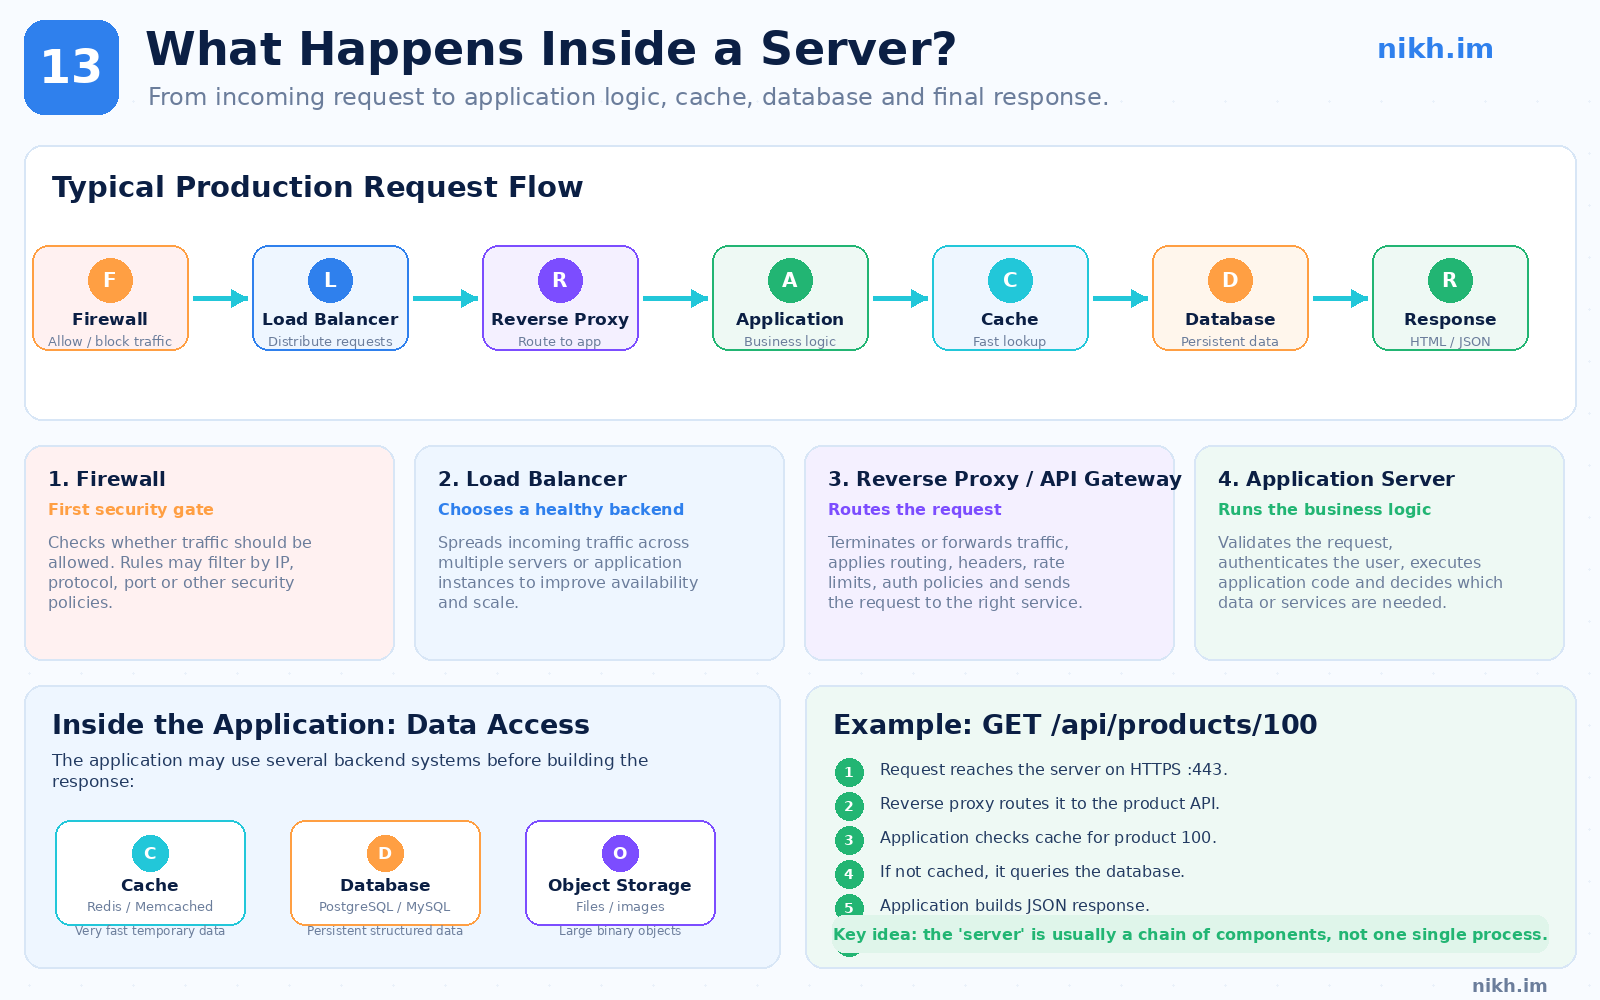Click the cyan C Cache icon in request flow
The height and width of the screenshot is (1000, 1600).
(x=1010, y=280)
